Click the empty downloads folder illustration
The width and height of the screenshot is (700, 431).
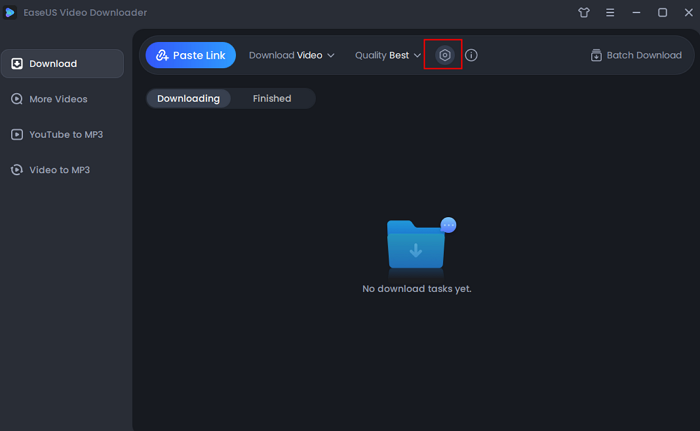418,245
